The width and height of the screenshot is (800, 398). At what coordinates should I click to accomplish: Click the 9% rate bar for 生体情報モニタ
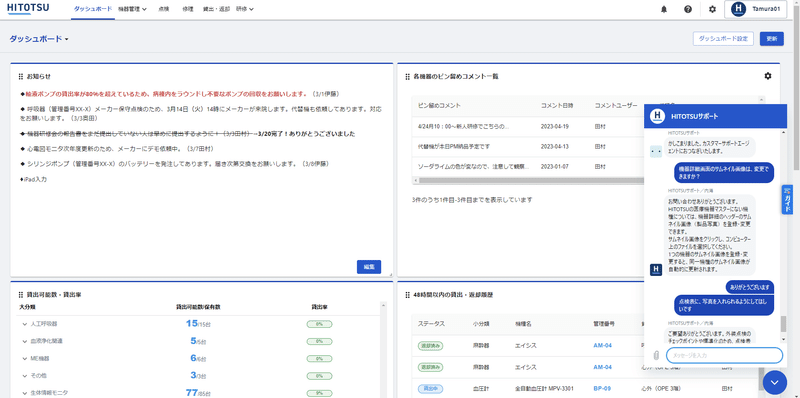[319, 393]
